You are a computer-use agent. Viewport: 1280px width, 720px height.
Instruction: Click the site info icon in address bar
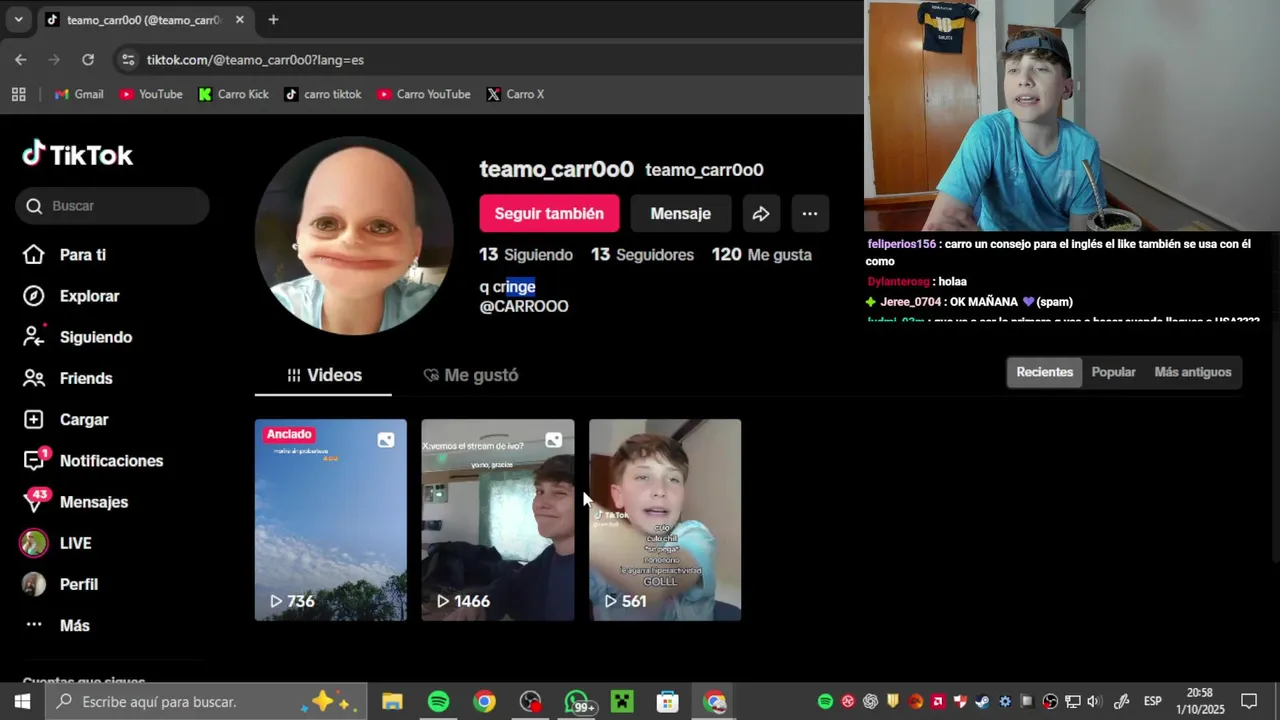pos(127,60)
